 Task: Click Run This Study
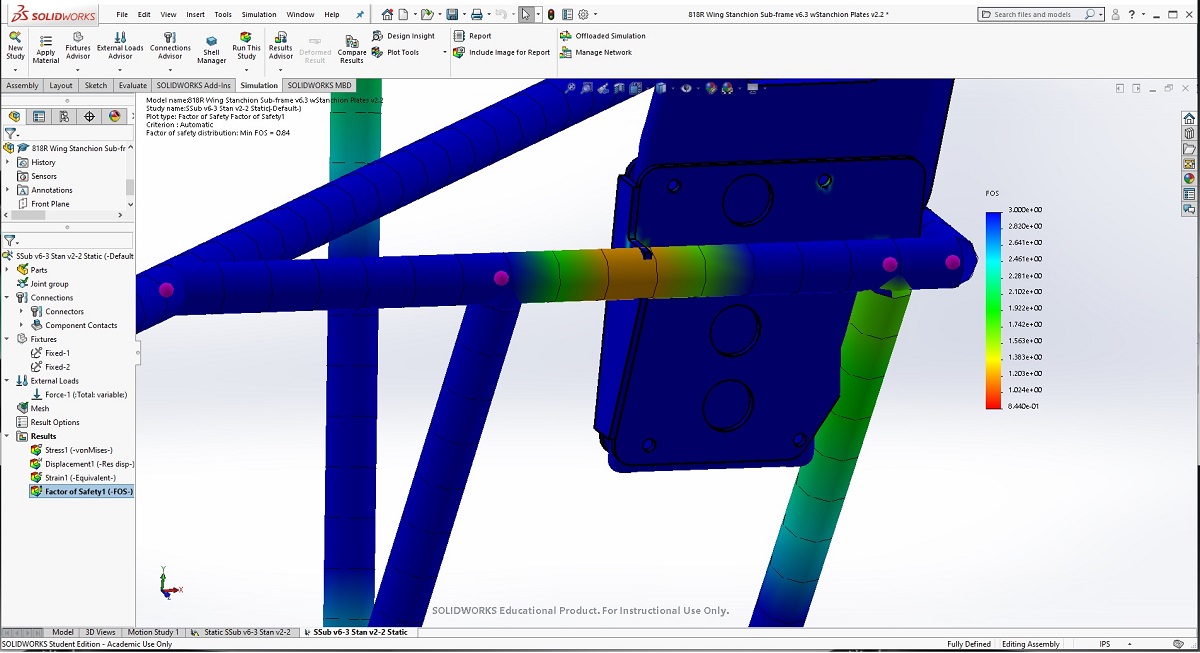pos(246,45)
